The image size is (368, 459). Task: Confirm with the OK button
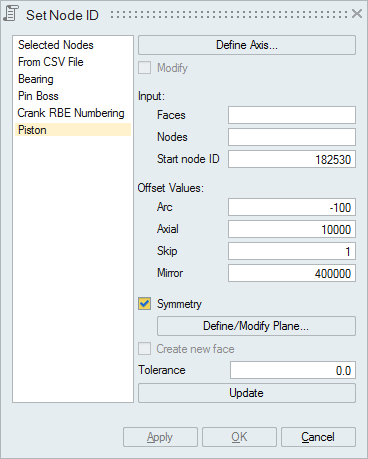click(239, 437)
